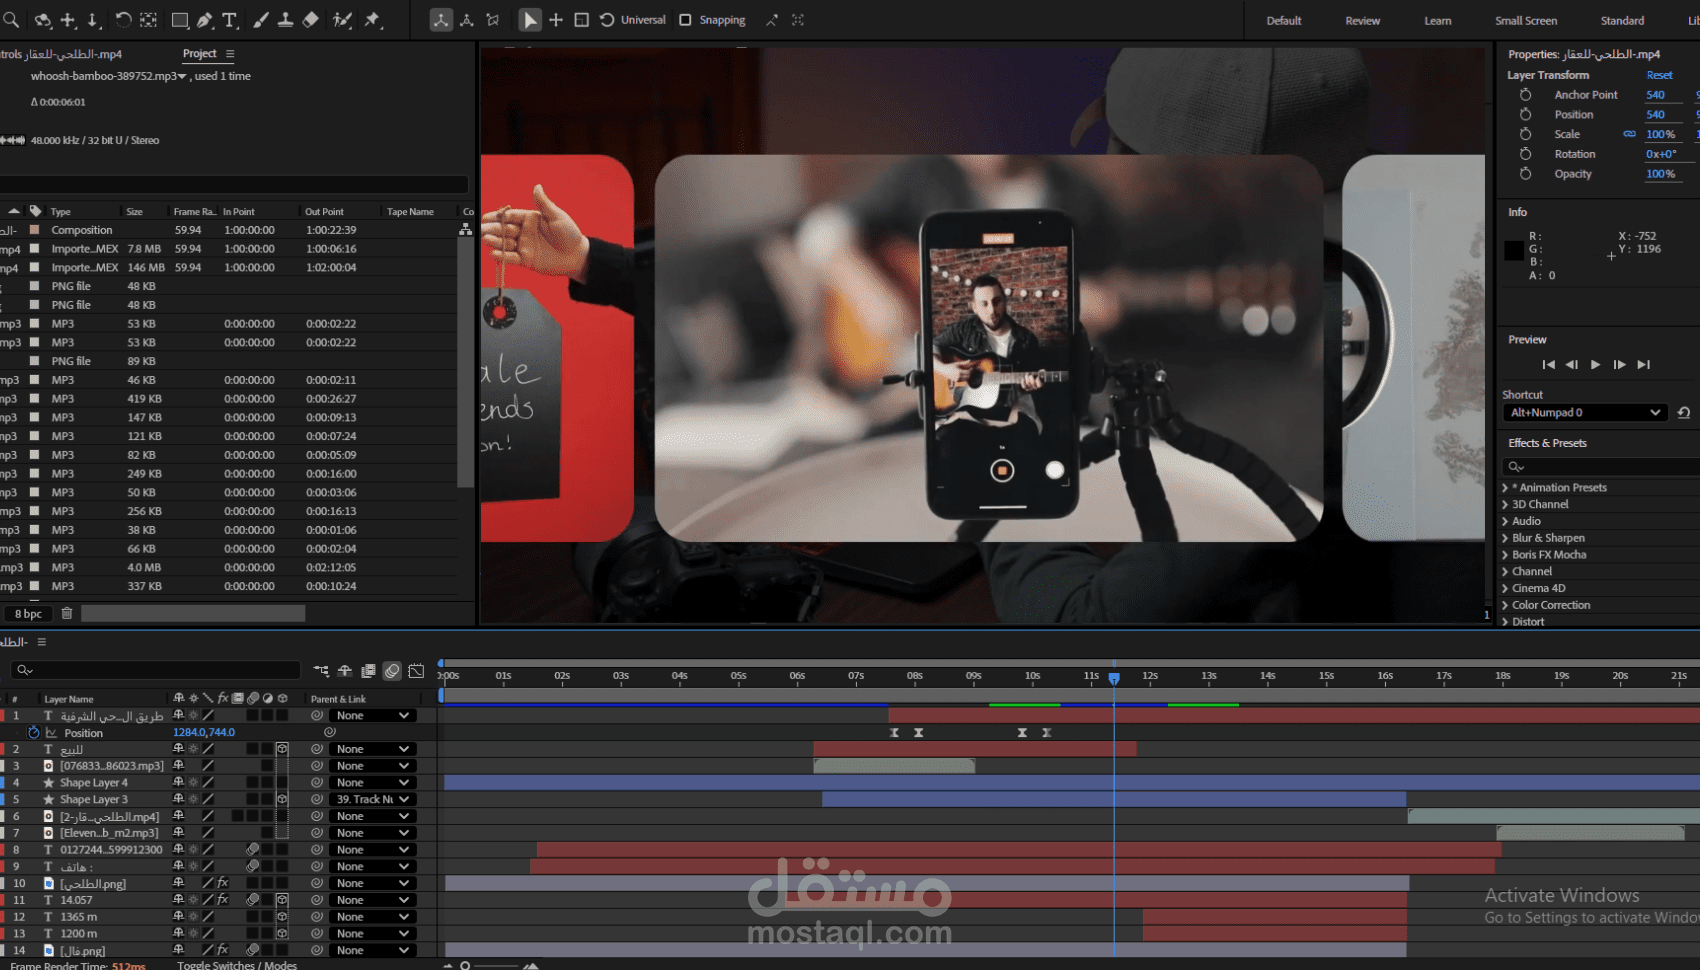This screenshot has height=970, width=1700.
Task: Toggle the Motion Blur enable button in timeline
Action: (x=392, y=670)
